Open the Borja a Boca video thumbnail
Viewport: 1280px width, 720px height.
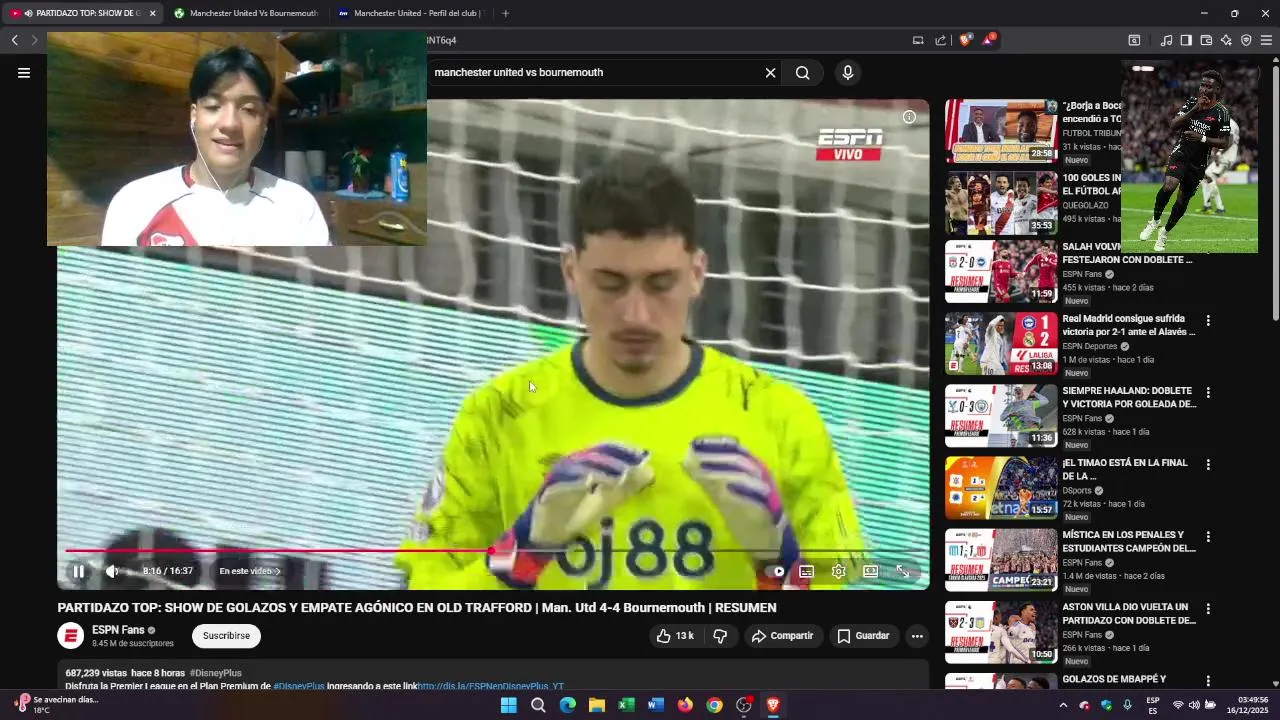1001,131
